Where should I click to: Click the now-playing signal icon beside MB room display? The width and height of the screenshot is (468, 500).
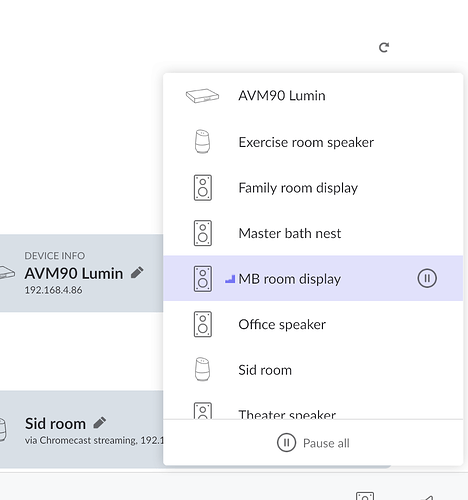pyautogui.click(x=230, y=279)
